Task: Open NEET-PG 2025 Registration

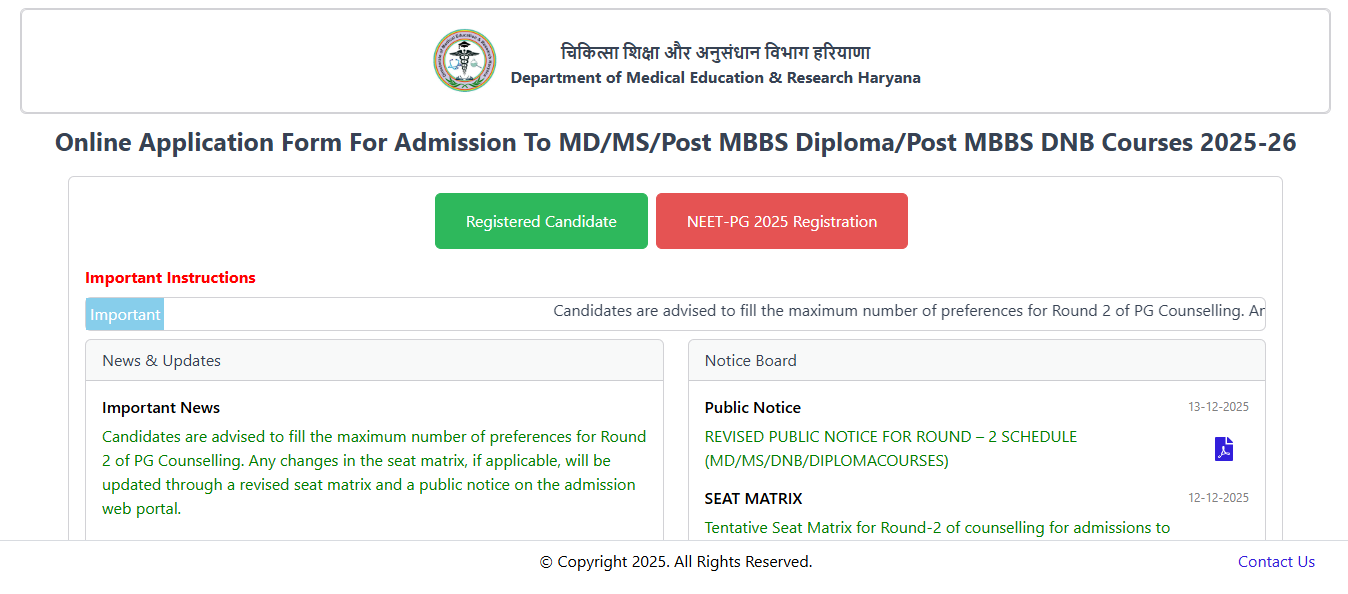Action: [781, 221]
